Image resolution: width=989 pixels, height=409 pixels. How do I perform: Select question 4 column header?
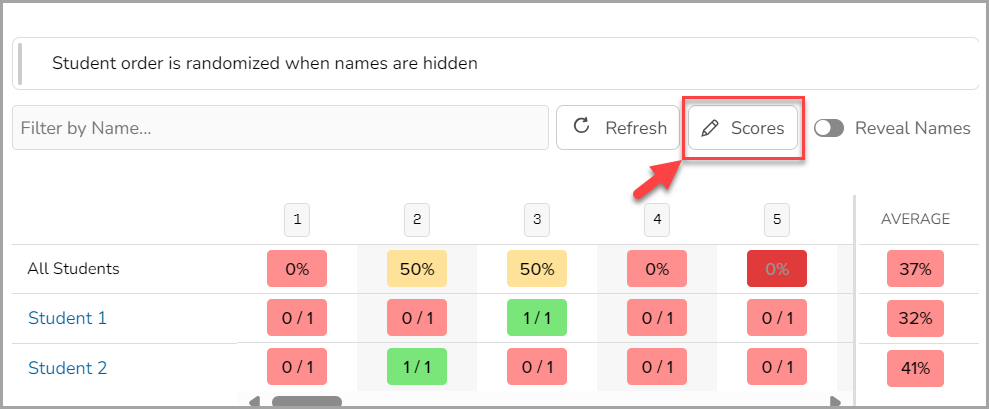[657, 220]
